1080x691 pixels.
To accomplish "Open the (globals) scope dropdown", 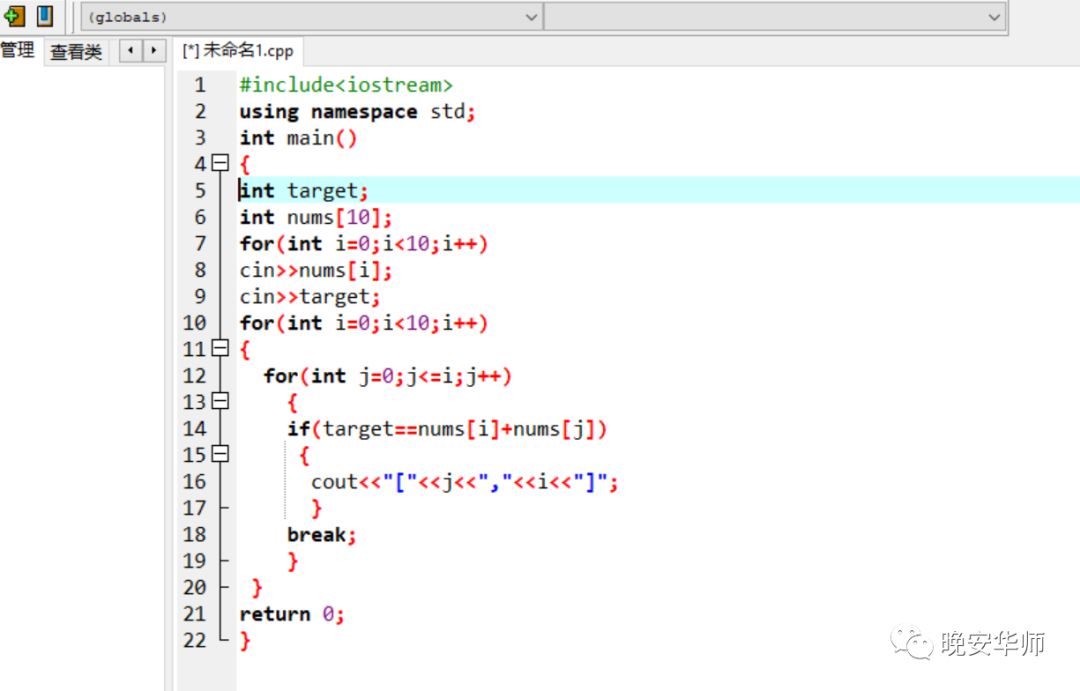I will (x=311, y=17).
